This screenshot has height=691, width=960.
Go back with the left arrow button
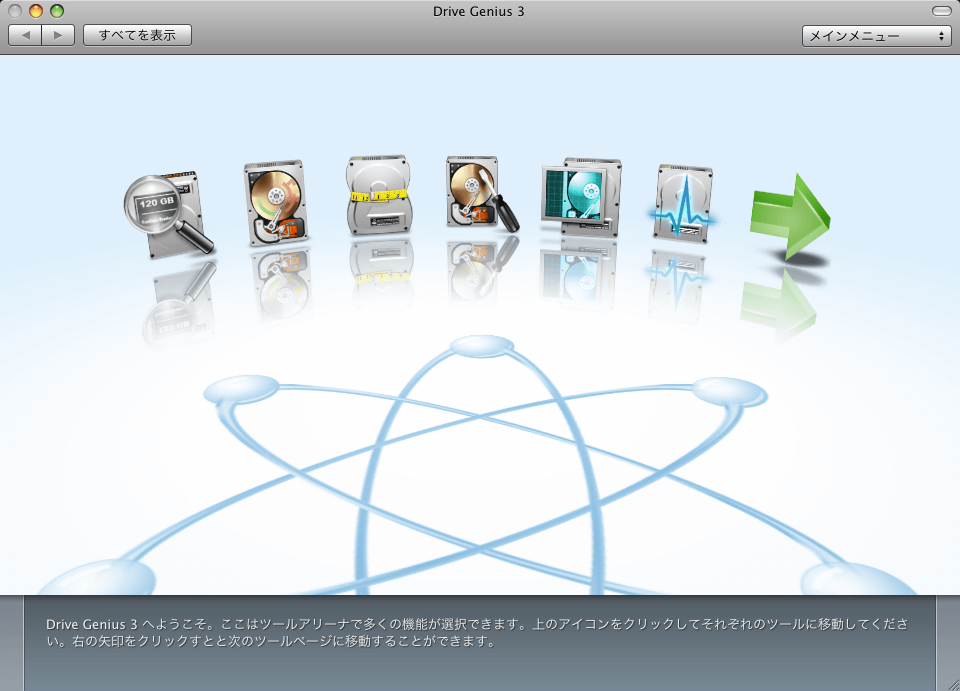click(x=25, y=35)
